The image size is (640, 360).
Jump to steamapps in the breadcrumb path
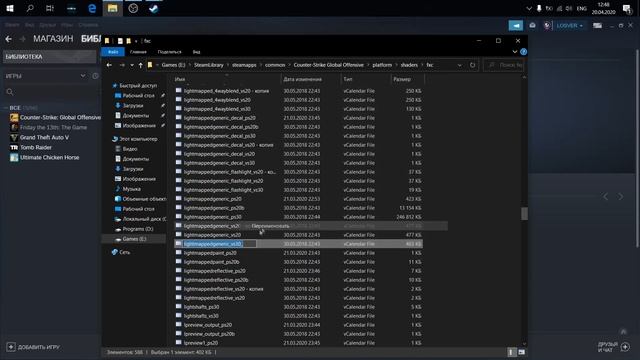244,65
